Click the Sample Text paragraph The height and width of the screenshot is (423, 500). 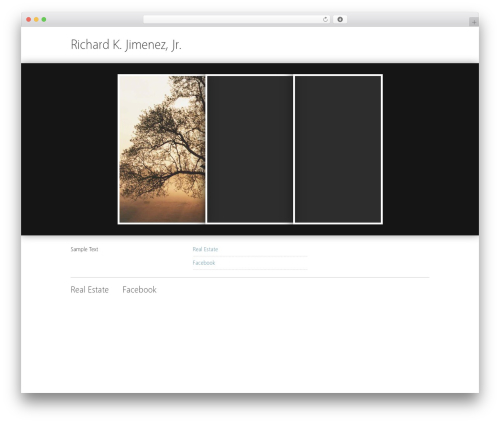[84, 249]
